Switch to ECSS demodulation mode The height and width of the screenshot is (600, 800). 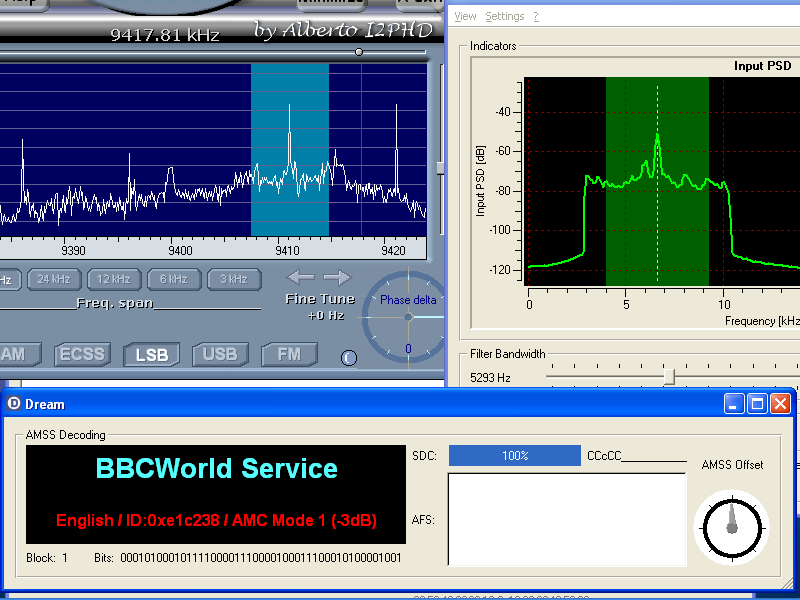(82, 354)
